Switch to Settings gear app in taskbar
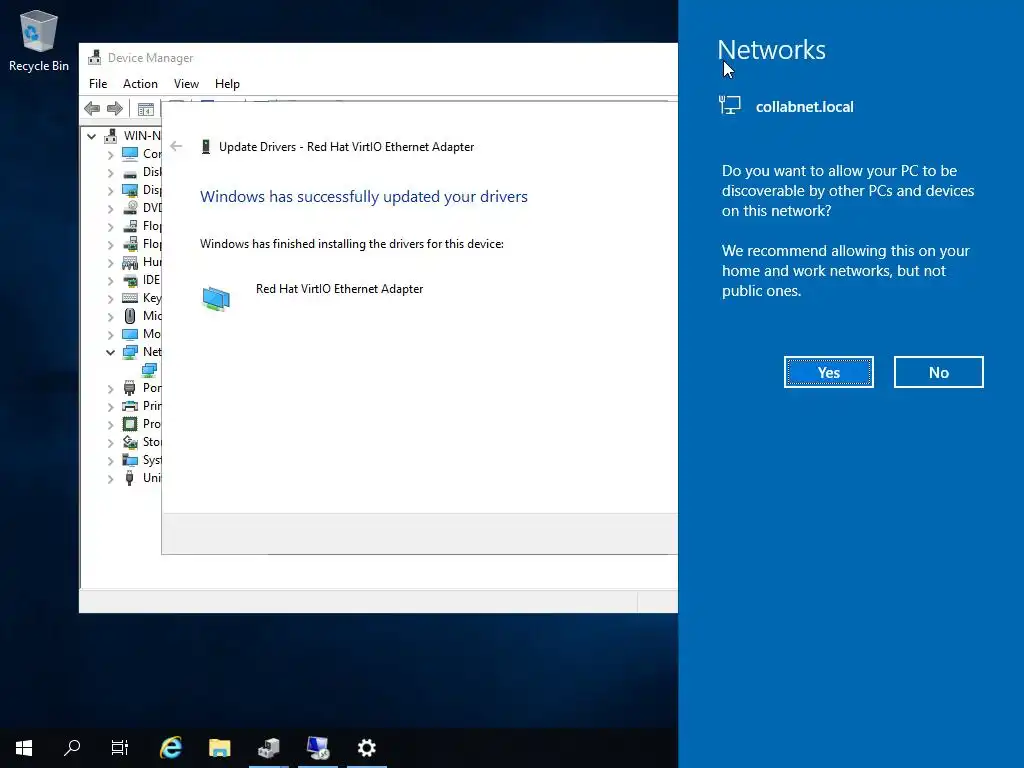 coord(366,747)
